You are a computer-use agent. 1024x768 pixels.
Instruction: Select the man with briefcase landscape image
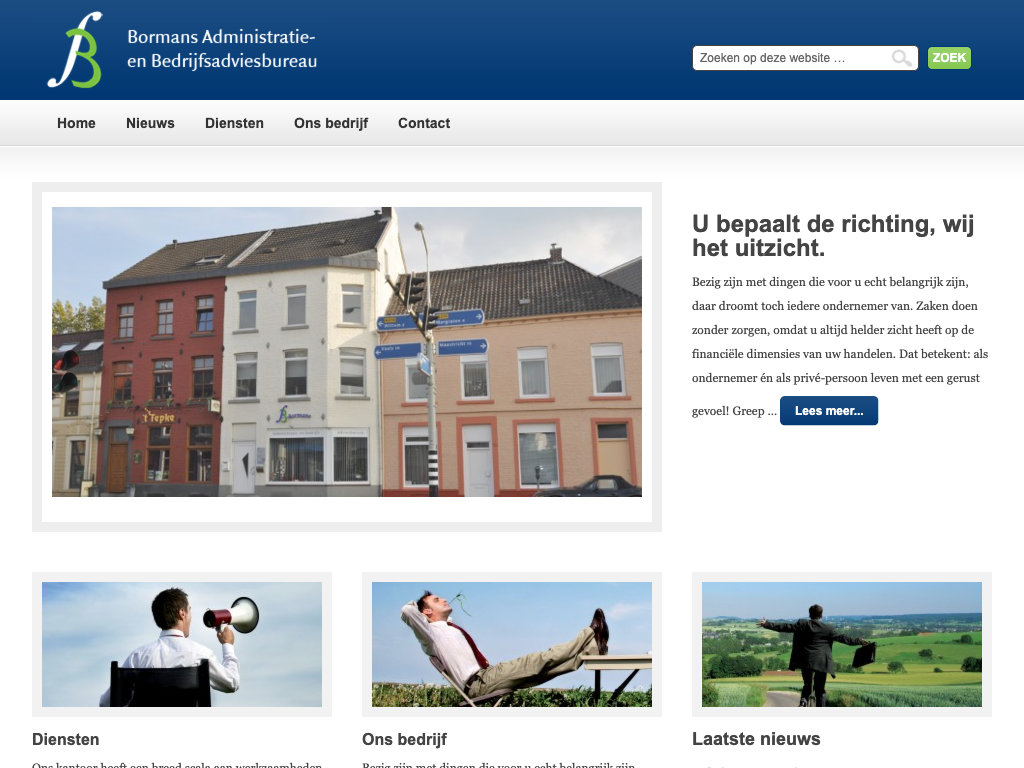point(842,644)
